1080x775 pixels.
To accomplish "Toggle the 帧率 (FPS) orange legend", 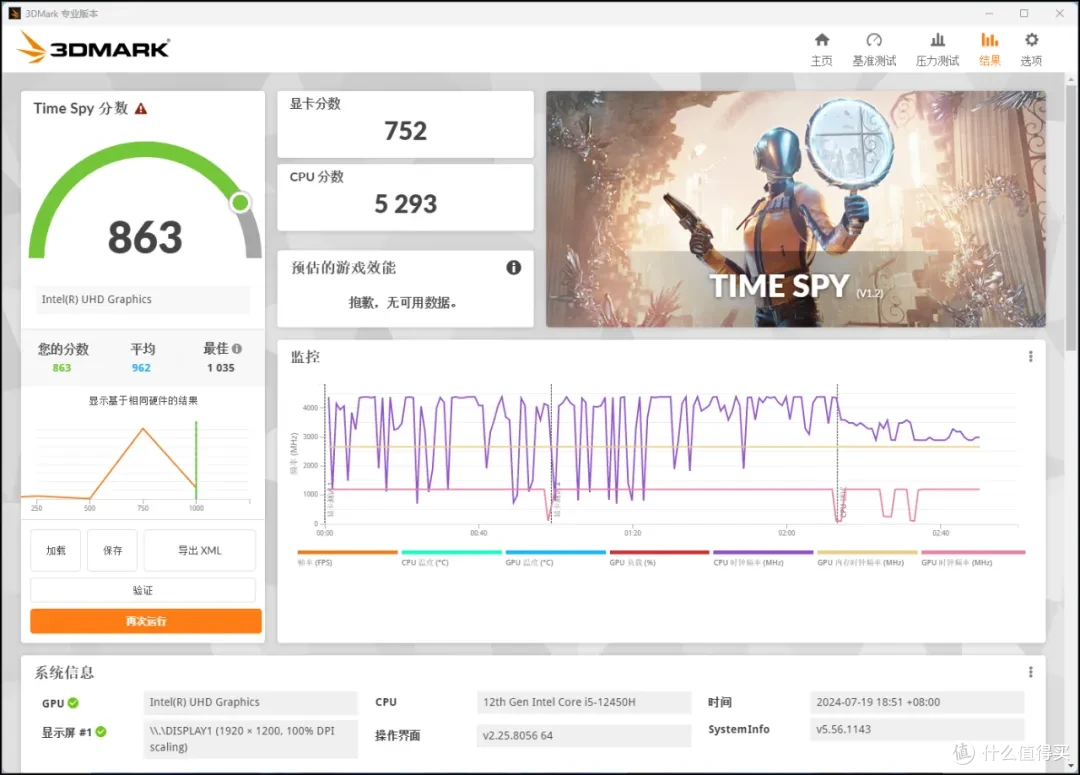I will click(x=347, y=557).
